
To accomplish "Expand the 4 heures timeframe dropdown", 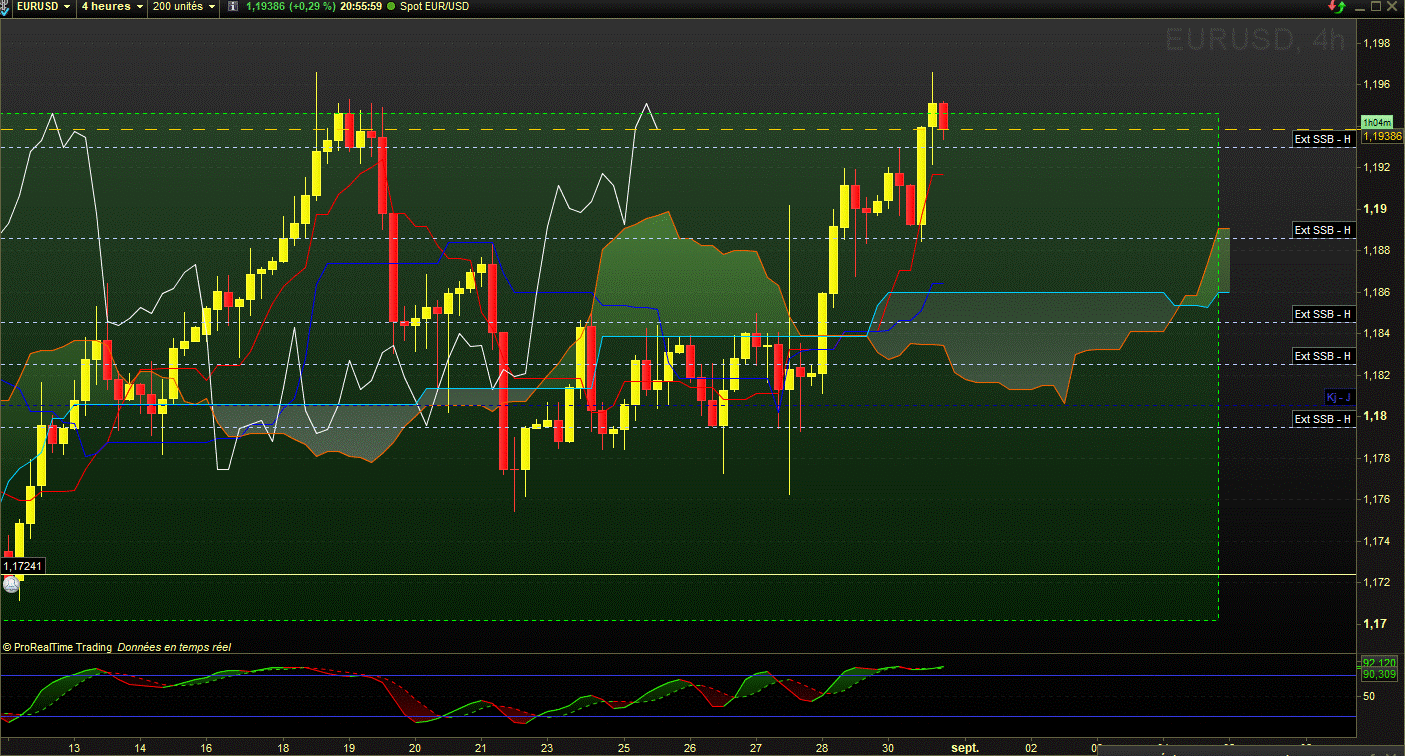I will [x=111, y=6].
